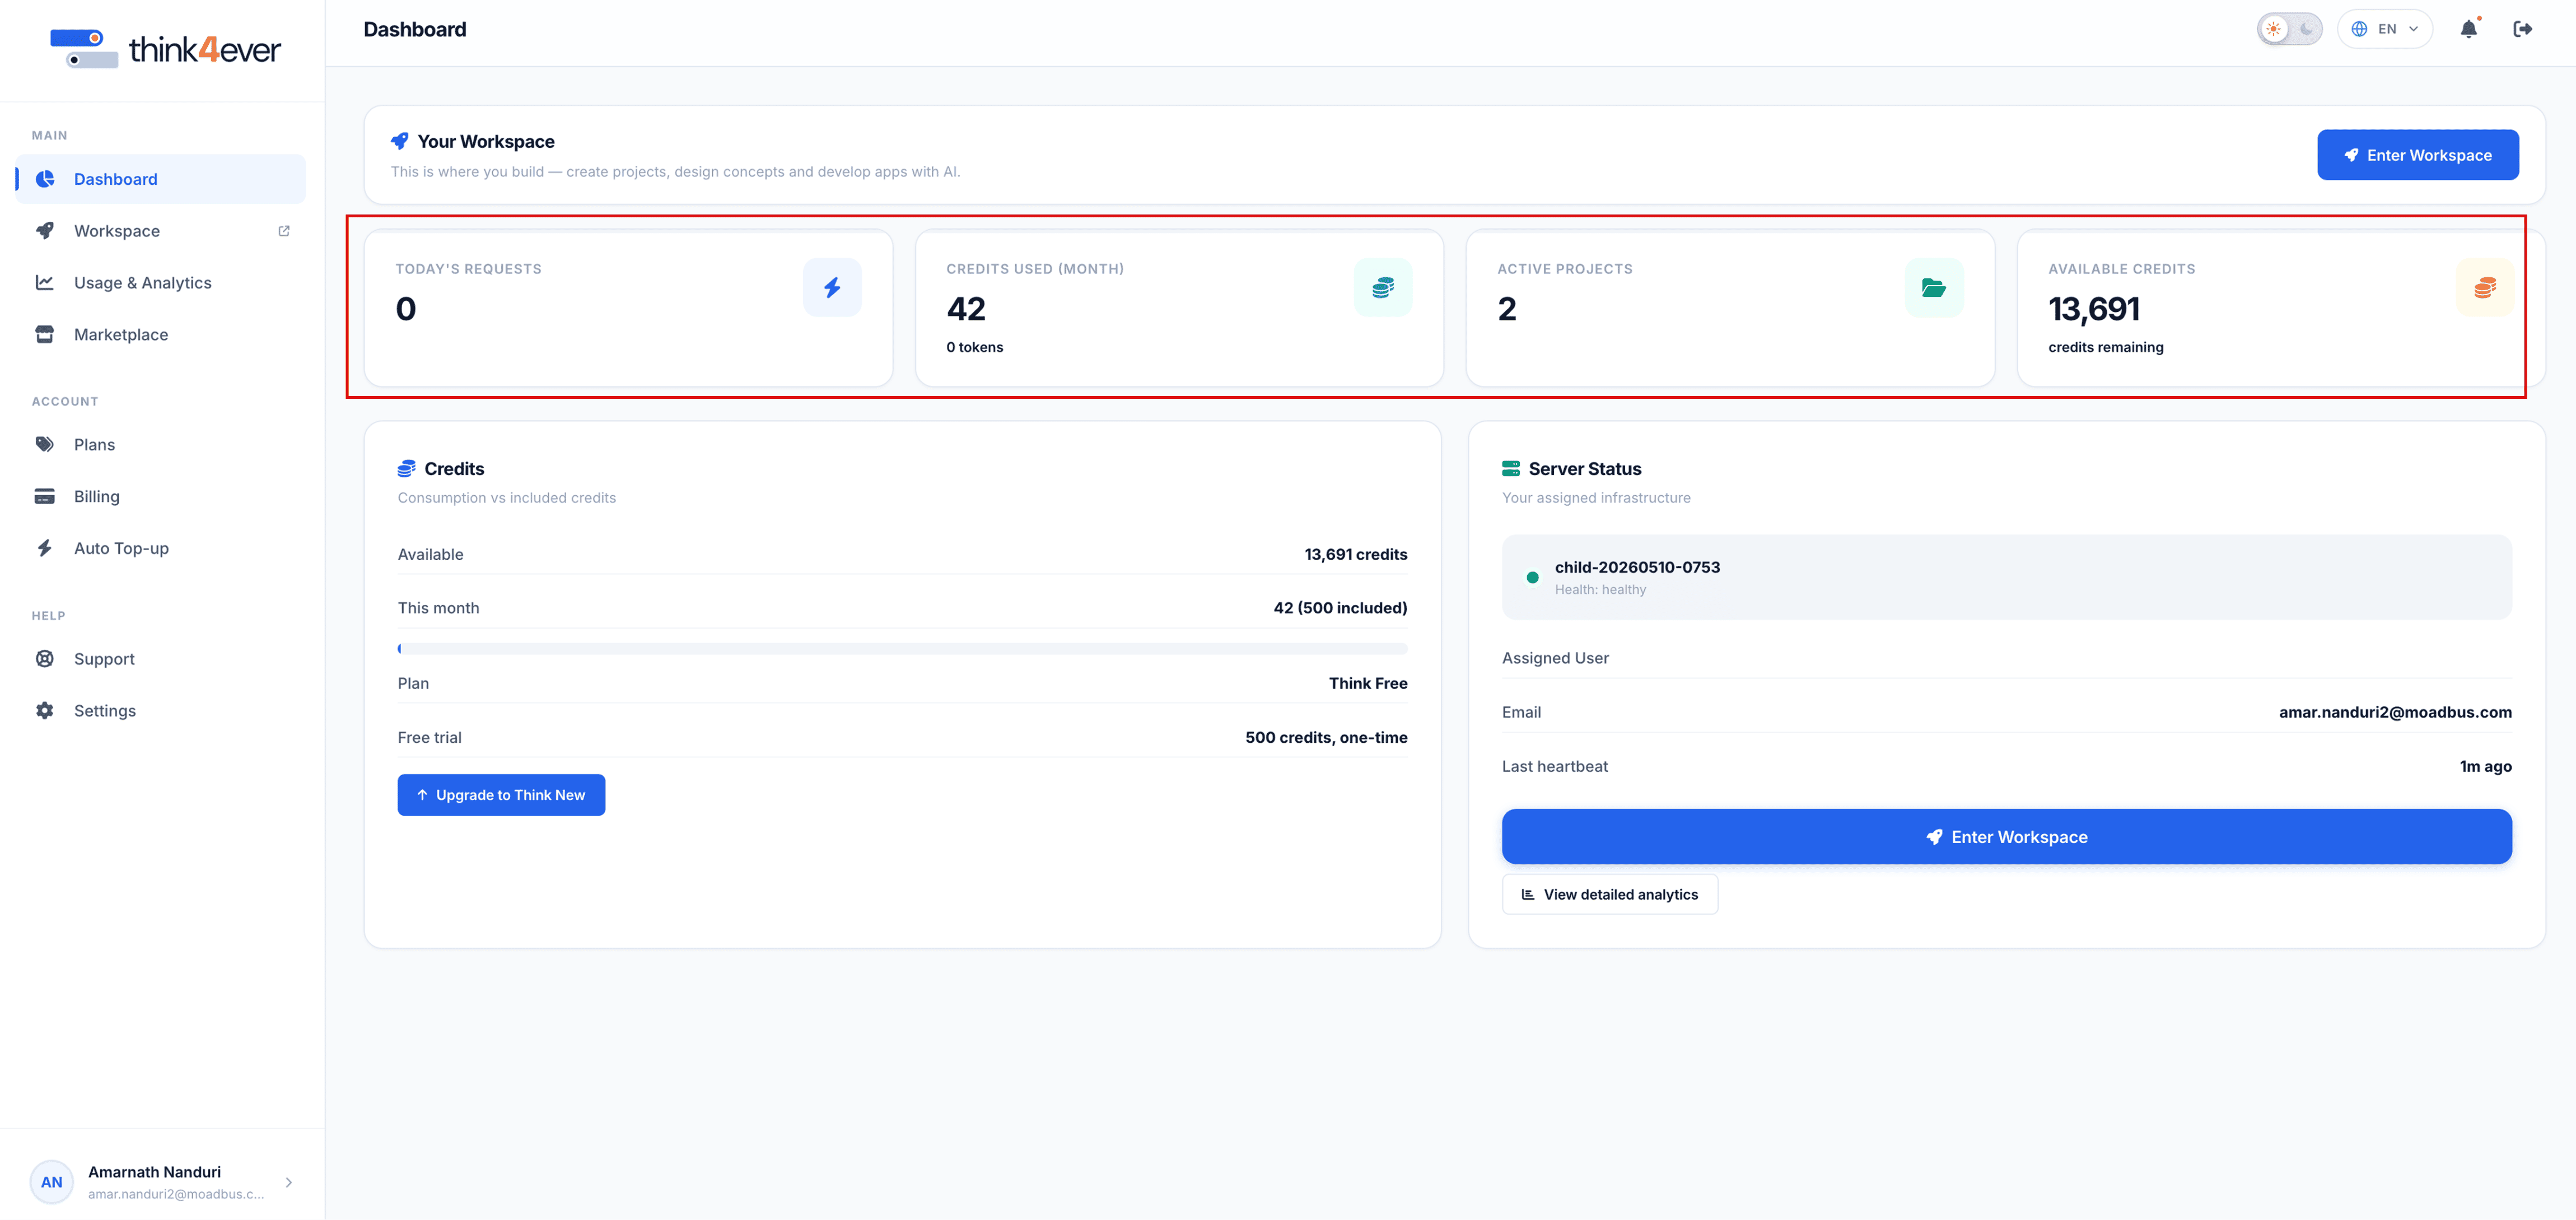Click Upgrade to Think New button
The width and height of the screenshot is (2576, 1220).
[501, 795]
